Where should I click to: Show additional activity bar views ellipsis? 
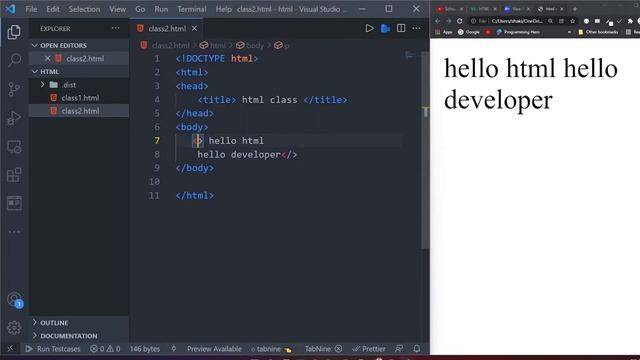[x=14, y=231]
